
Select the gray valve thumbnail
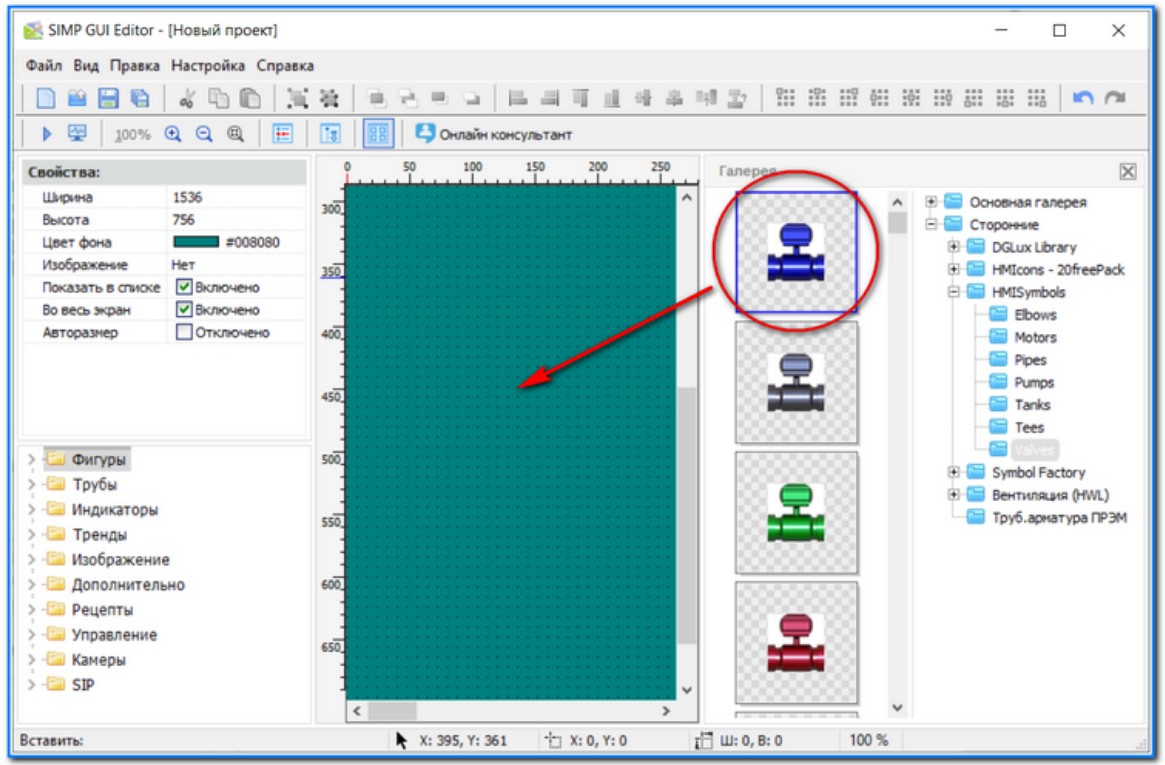[x=796, y=383]
